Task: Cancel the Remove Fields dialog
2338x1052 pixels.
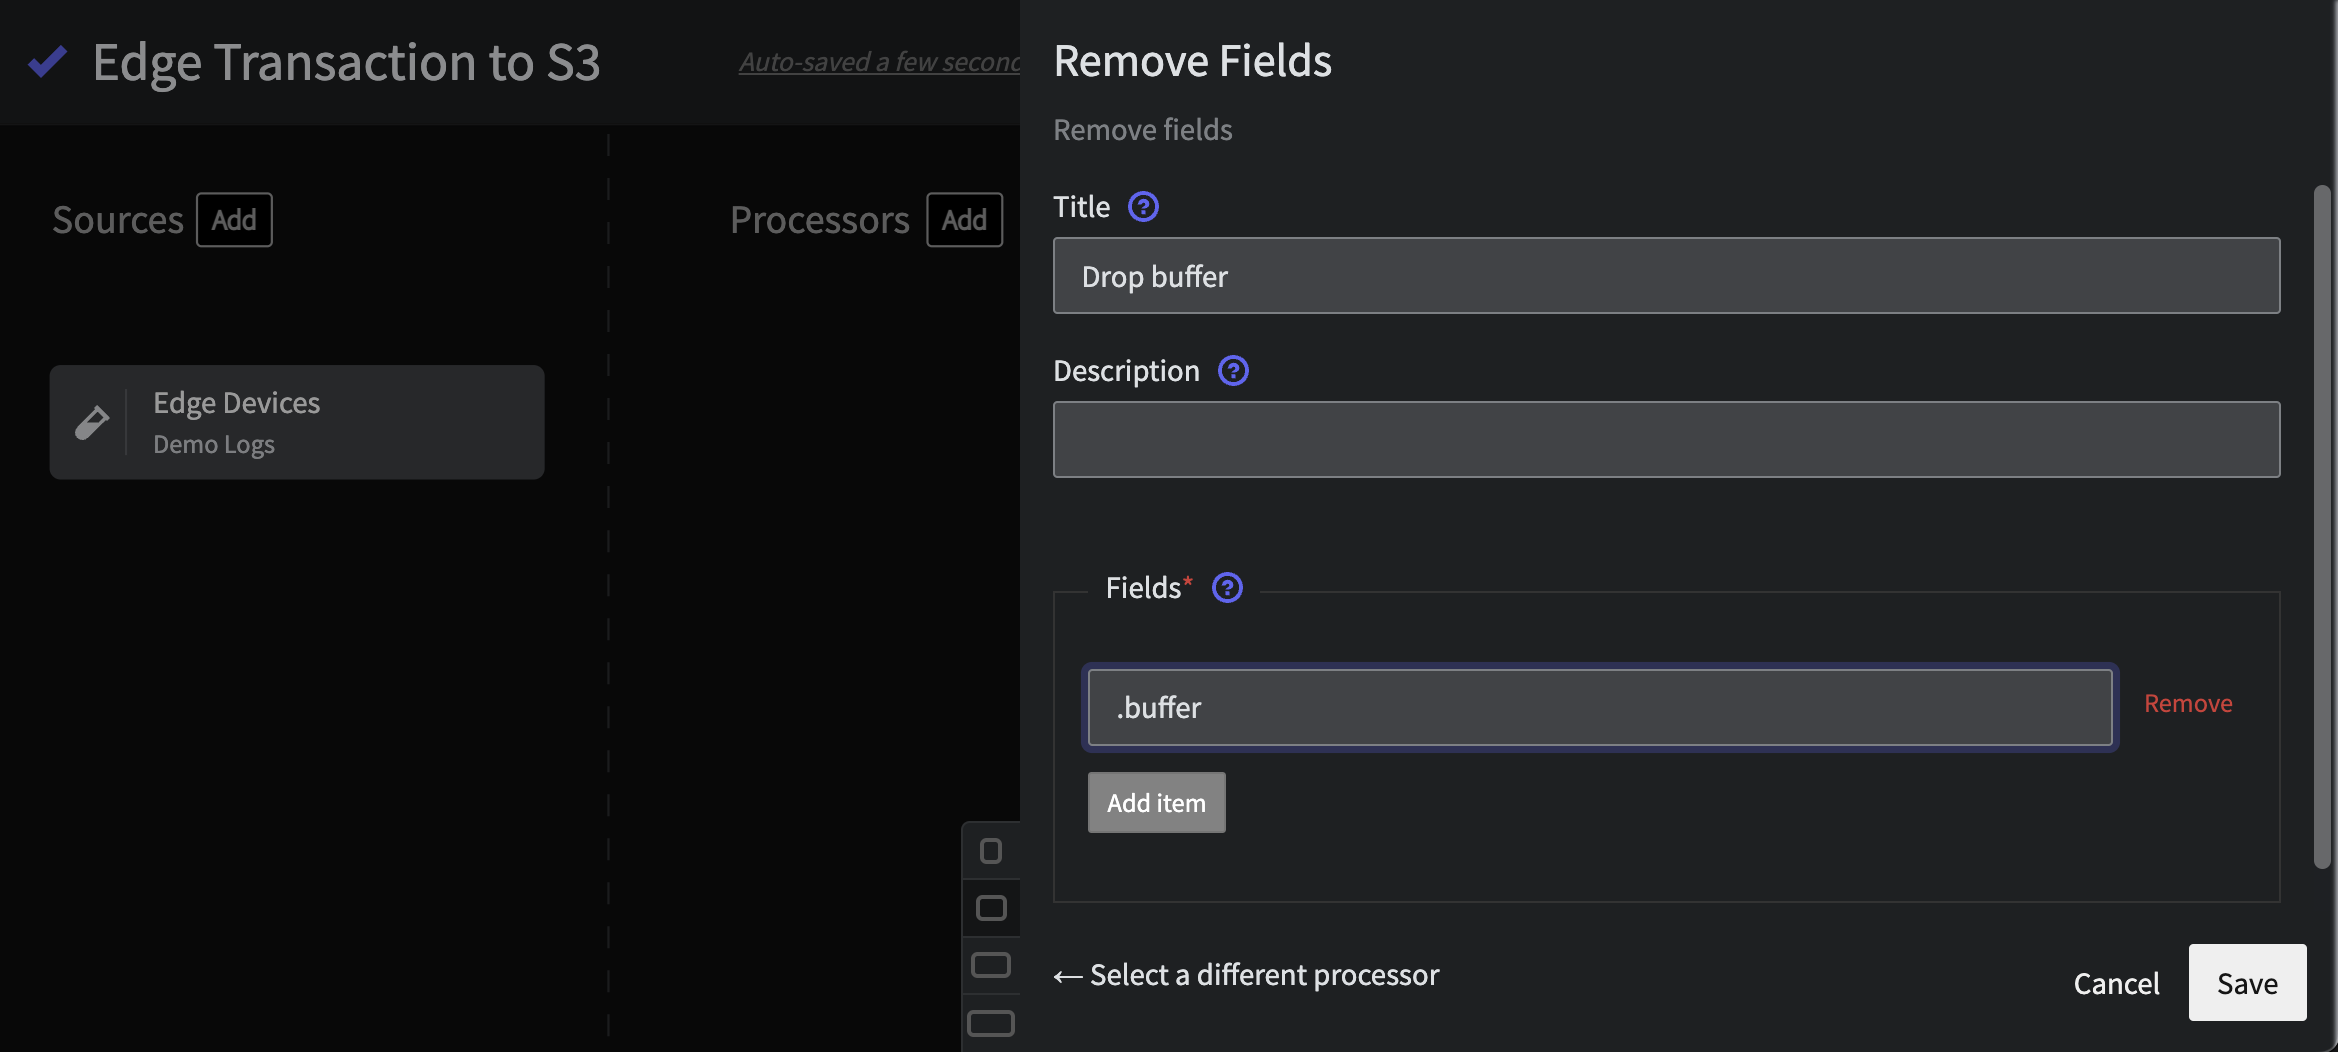Action: (2116, 984)
